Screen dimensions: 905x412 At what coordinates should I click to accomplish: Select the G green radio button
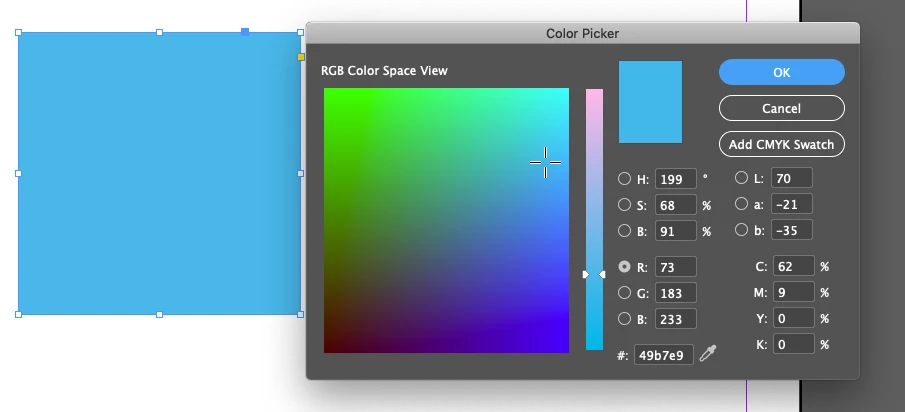pyautogui.click(x=624, y=293)
